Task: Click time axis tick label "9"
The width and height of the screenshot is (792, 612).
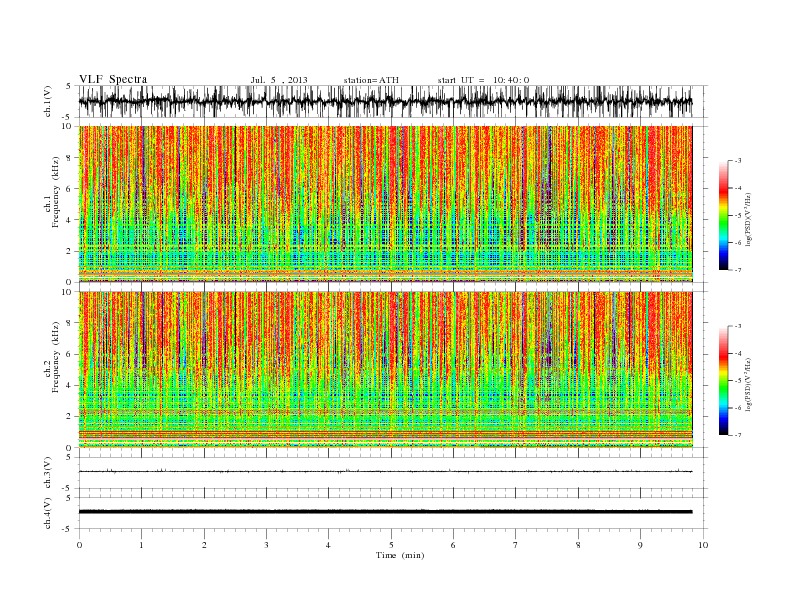Action: click(640, 545)
